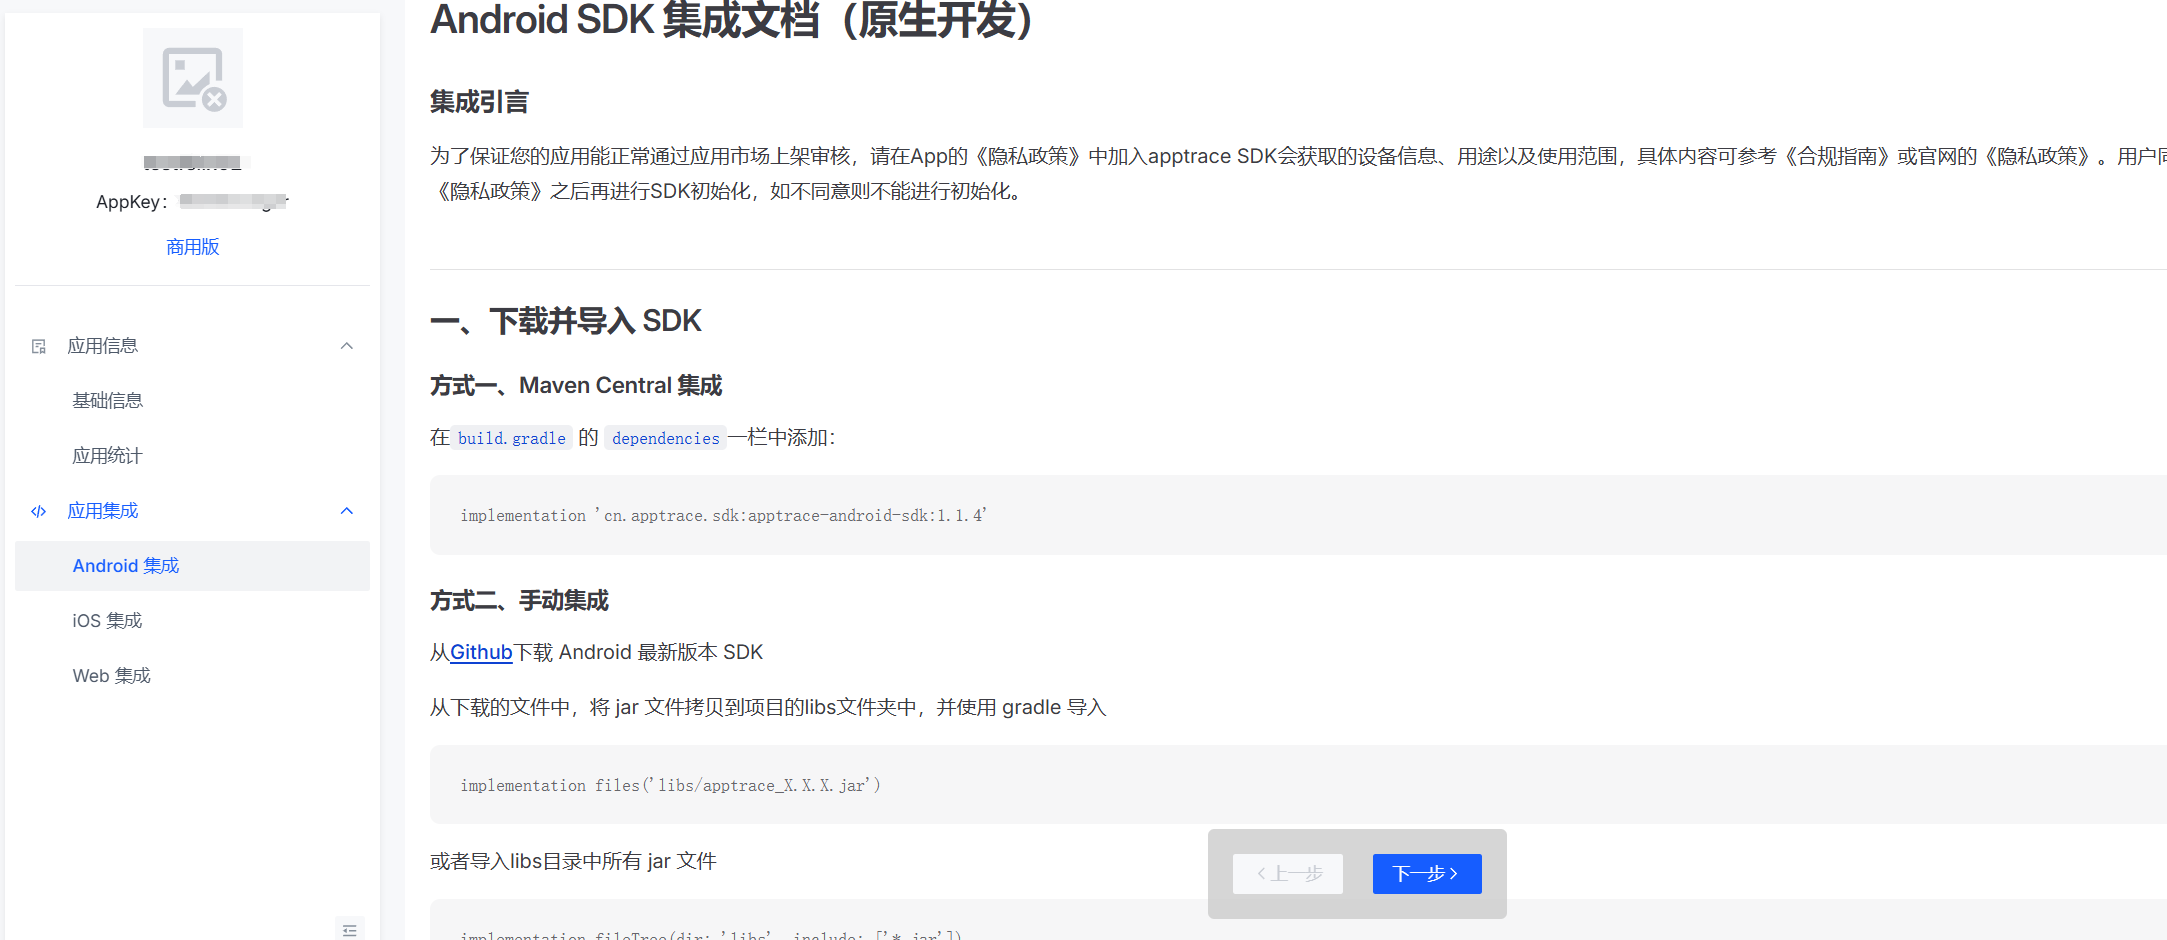Screen dimensions: 2167x940
Task: Click the implementation files libs code line
Action: (670, 786)
